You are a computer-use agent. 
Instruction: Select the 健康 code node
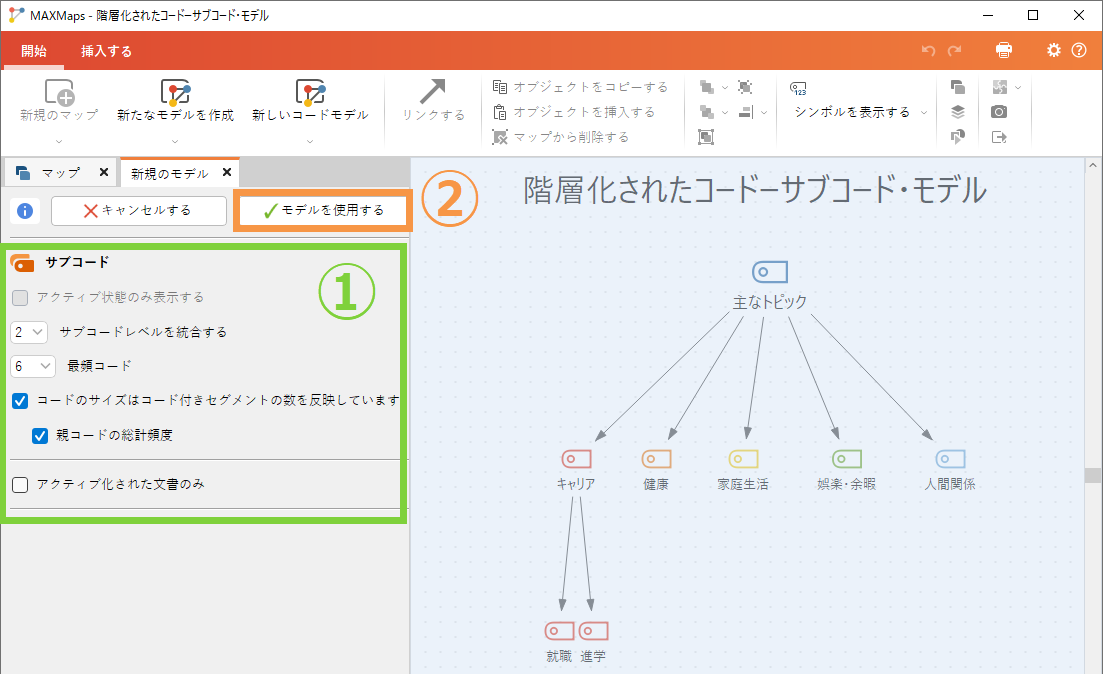point(656,459)
